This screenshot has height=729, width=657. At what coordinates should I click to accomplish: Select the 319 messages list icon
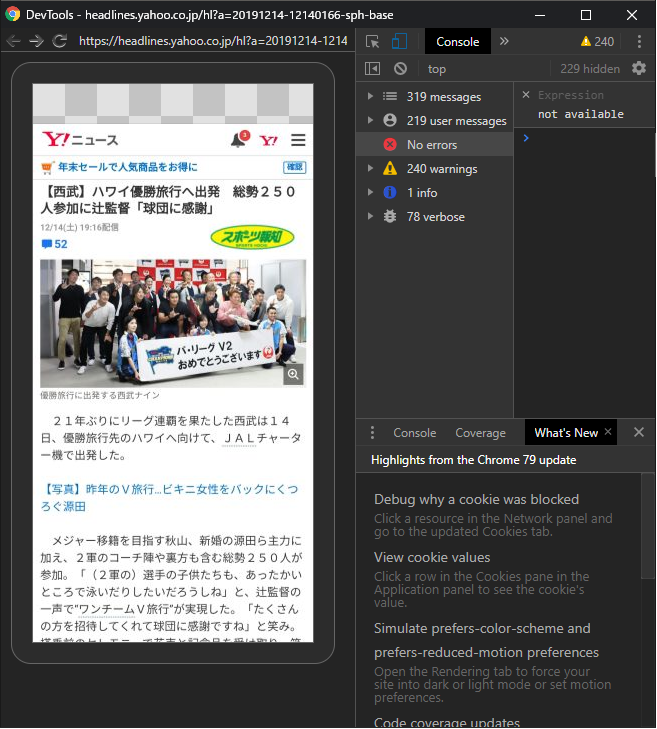390,96
